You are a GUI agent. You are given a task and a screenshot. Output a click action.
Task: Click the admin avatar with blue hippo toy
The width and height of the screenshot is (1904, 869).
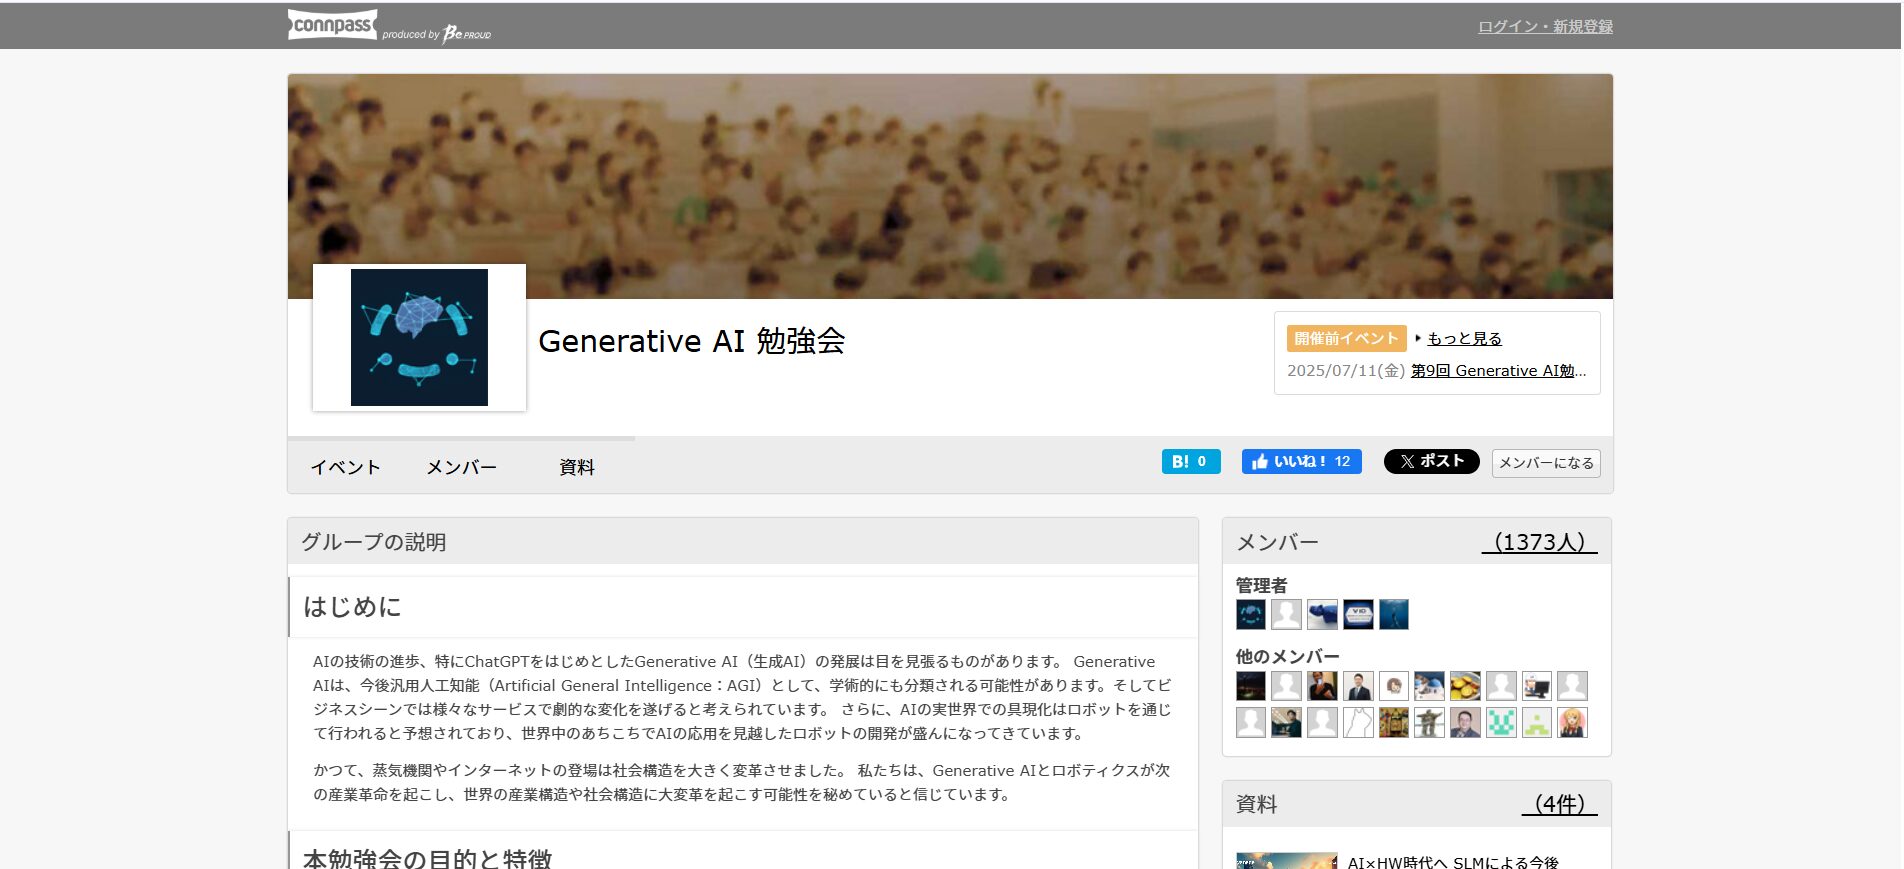[1322, 614]
